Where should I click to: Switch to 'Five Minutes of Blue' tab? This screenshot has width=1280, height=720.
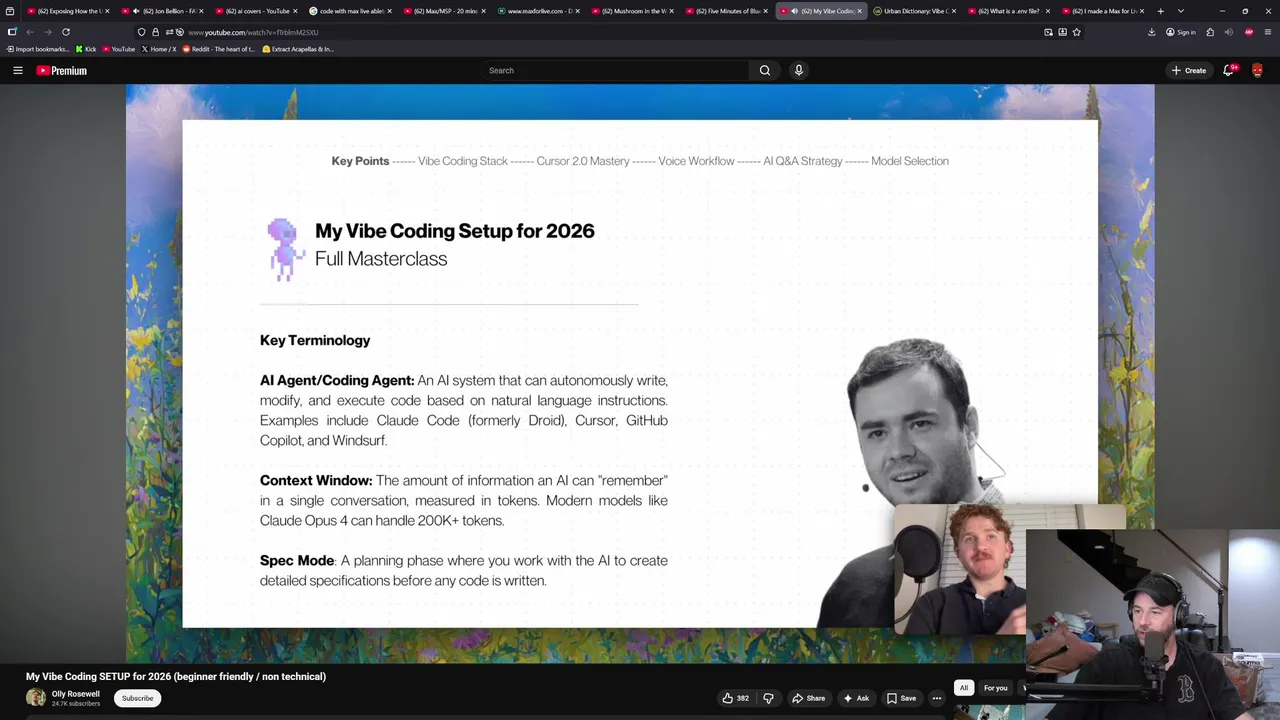(x=725, y=11)
